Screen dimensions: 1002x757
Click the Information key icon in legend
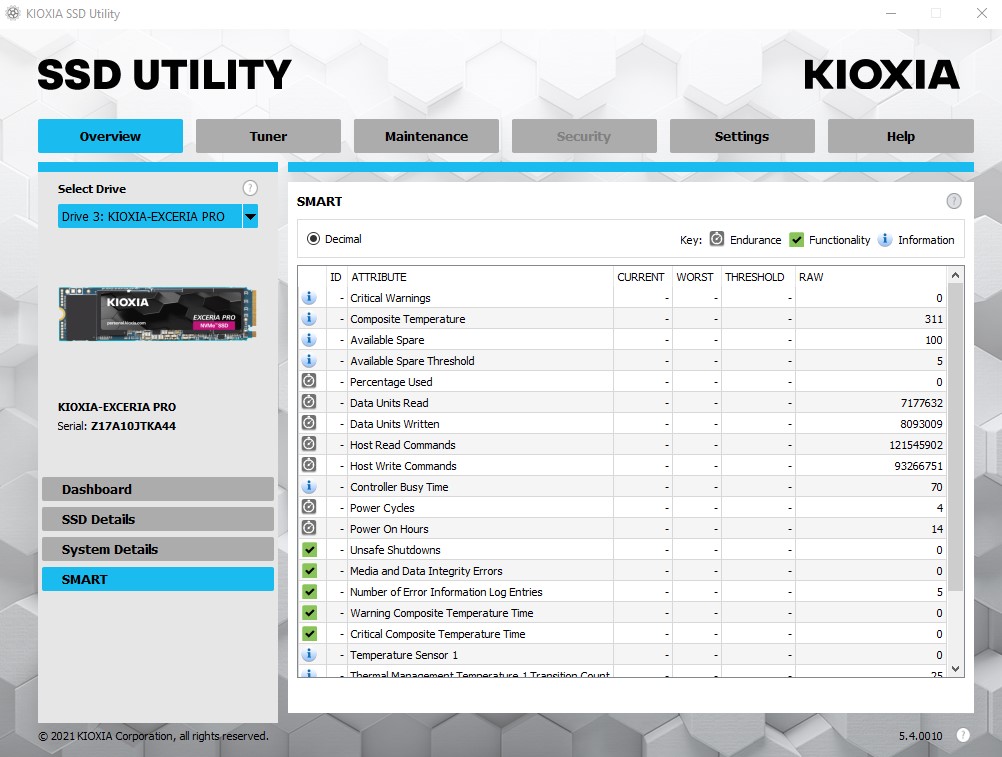point(885,240)
